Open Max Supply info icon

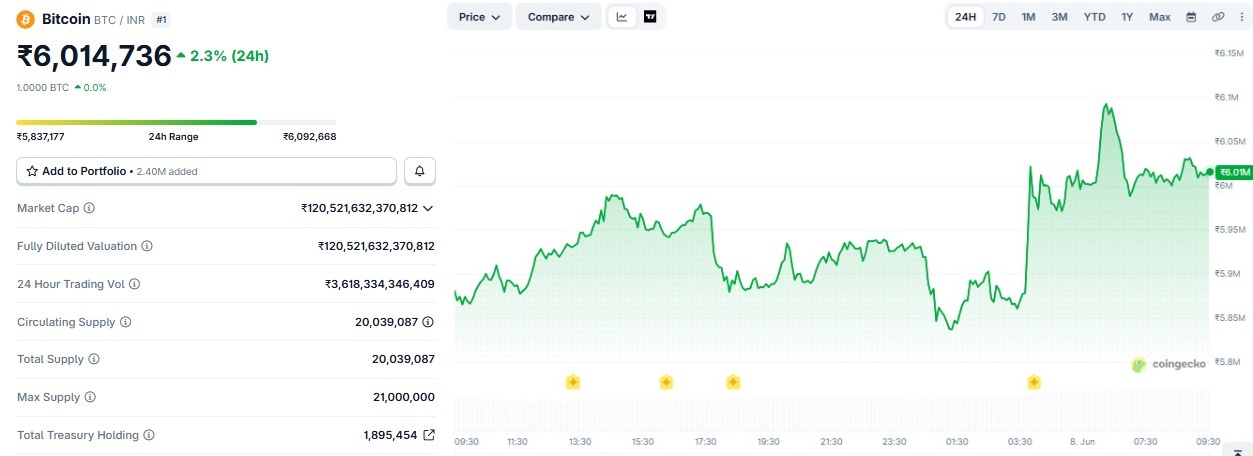(x=89, y=397)
